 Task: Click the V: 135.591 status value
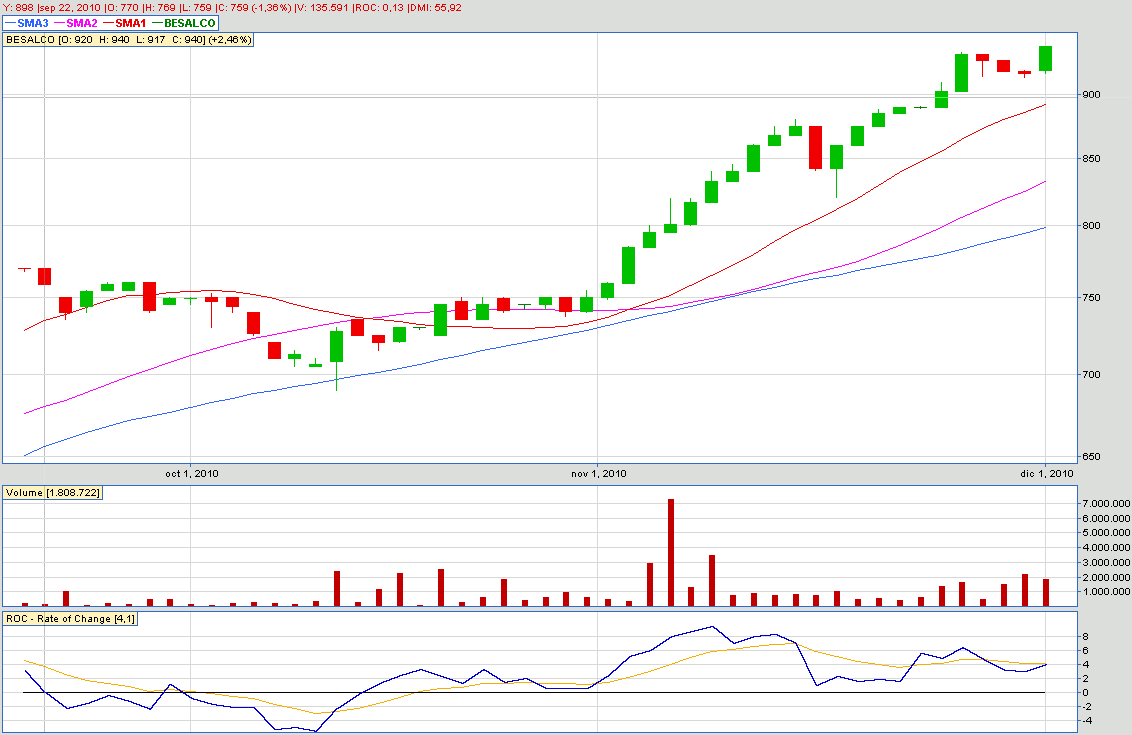tap(322, 8)
